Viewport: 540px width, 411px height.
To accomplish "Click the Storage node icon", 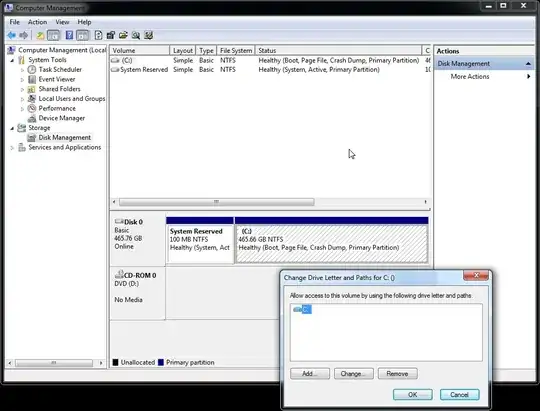I will click(x=21, y=128).
